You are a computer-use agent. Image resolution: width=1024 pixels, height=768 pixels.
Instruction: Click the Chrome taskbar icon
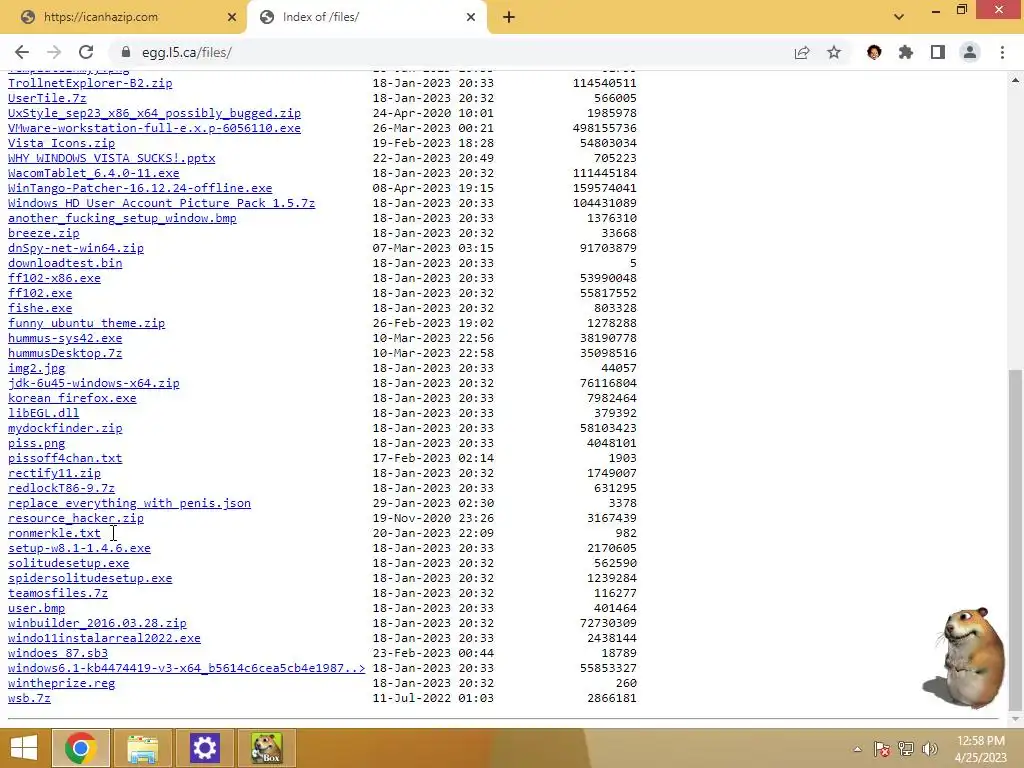click(80, 748)
